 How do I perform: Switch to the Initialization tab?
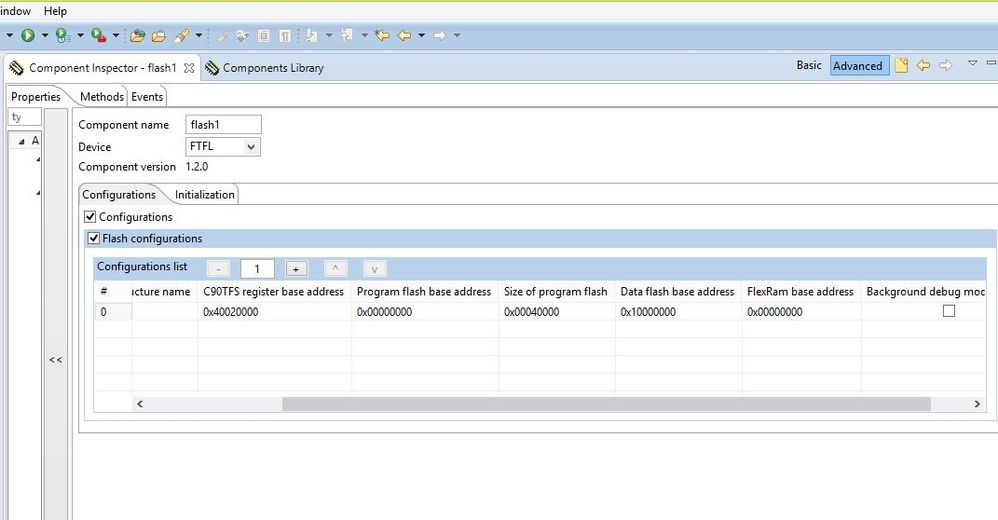[x=205, y=195]
